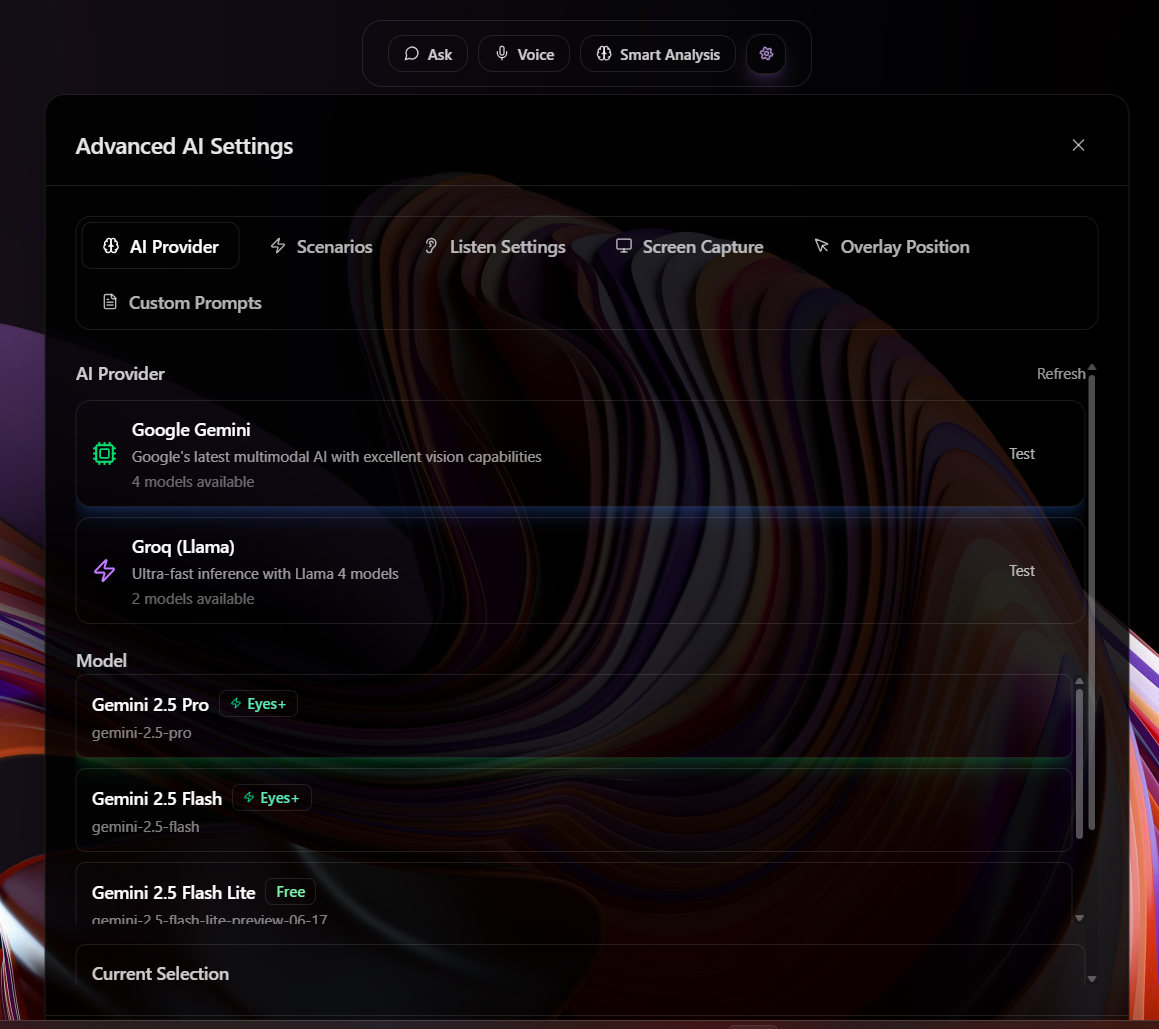Viewport: 1159px width, 1029px height.
Task: Open the Ask chat mode
Action: pos(428,54)
